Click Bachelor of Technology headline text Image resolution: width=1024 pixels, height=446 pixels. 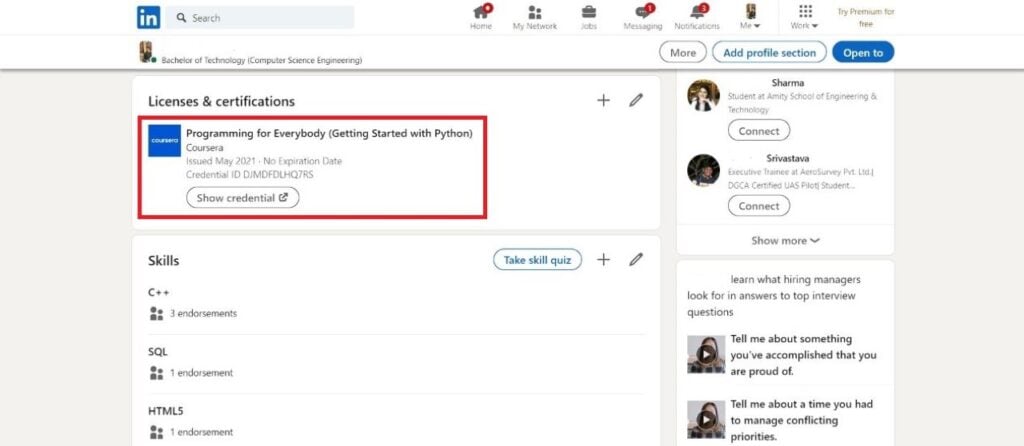[261, 60]
